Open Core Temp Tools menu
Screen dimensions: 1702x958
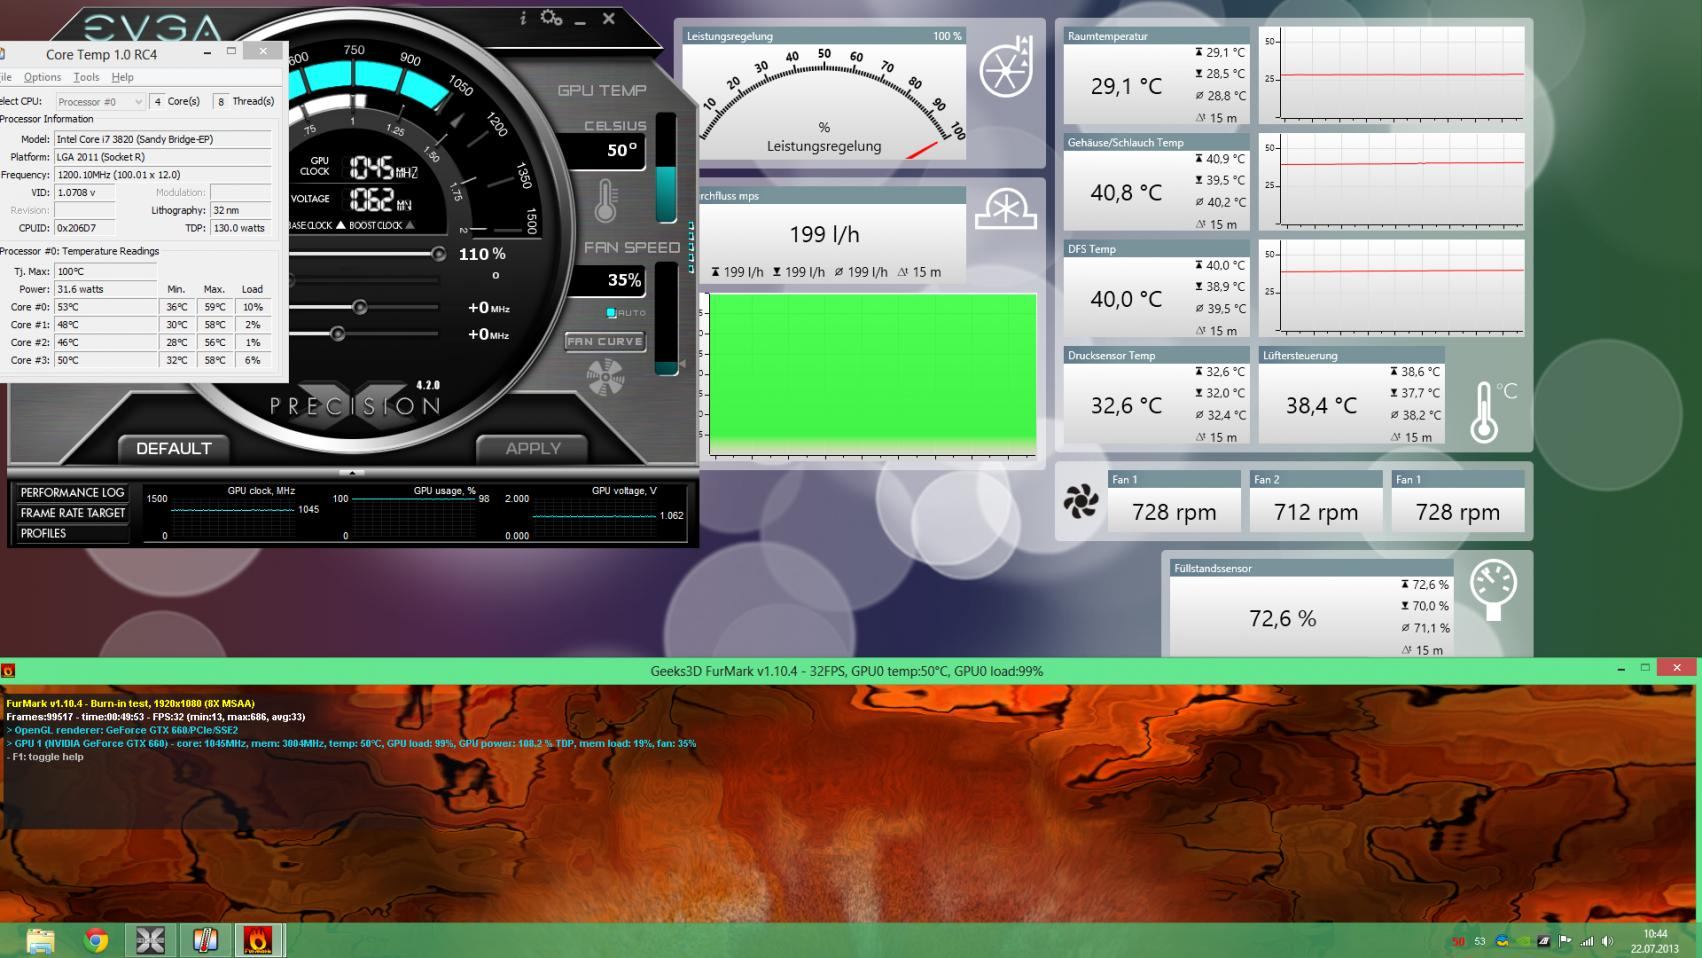tap(86, 77)
